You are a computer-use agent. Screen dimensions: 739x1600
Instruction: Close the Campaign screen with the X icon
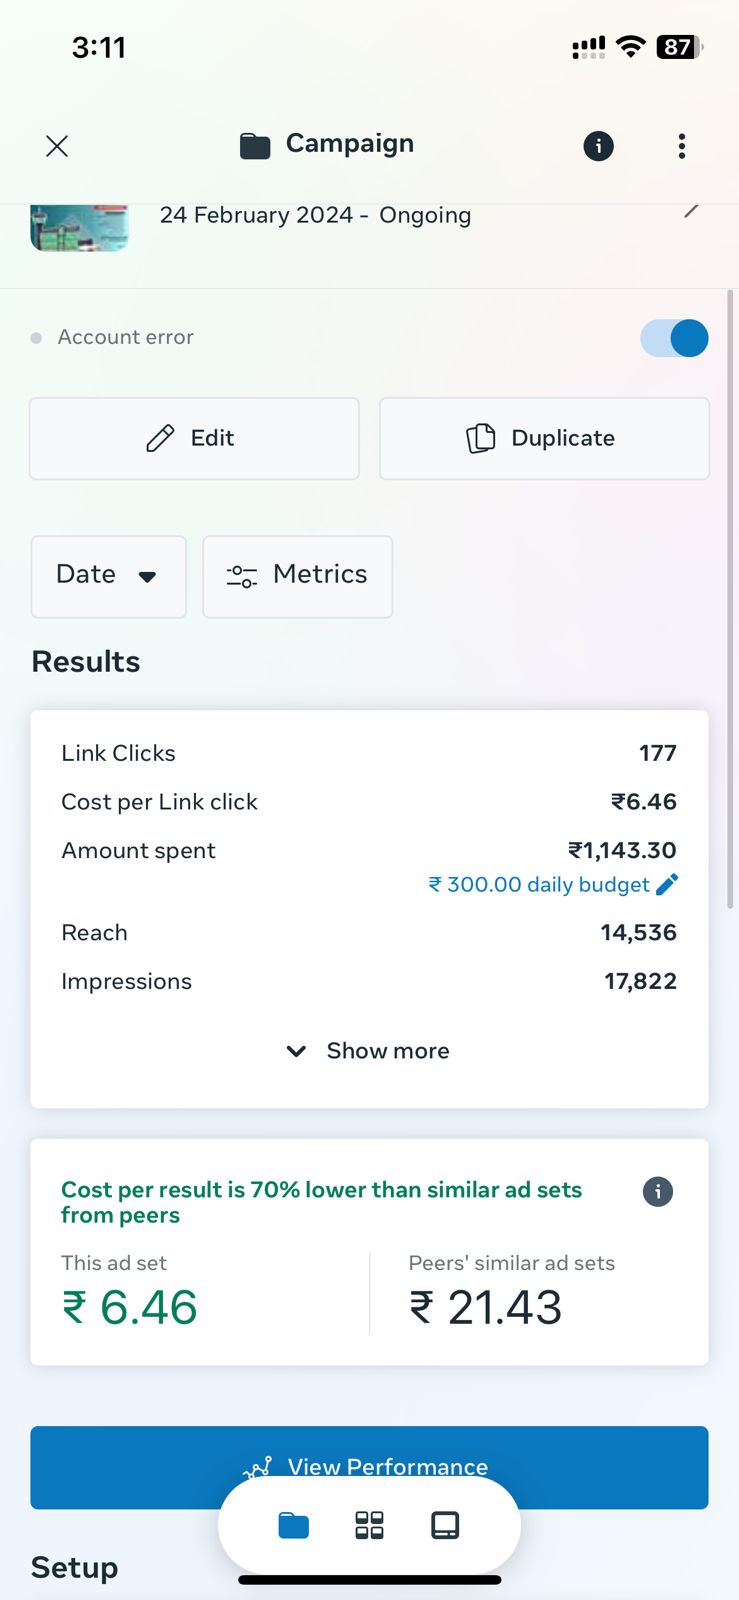tap(57, 146)
